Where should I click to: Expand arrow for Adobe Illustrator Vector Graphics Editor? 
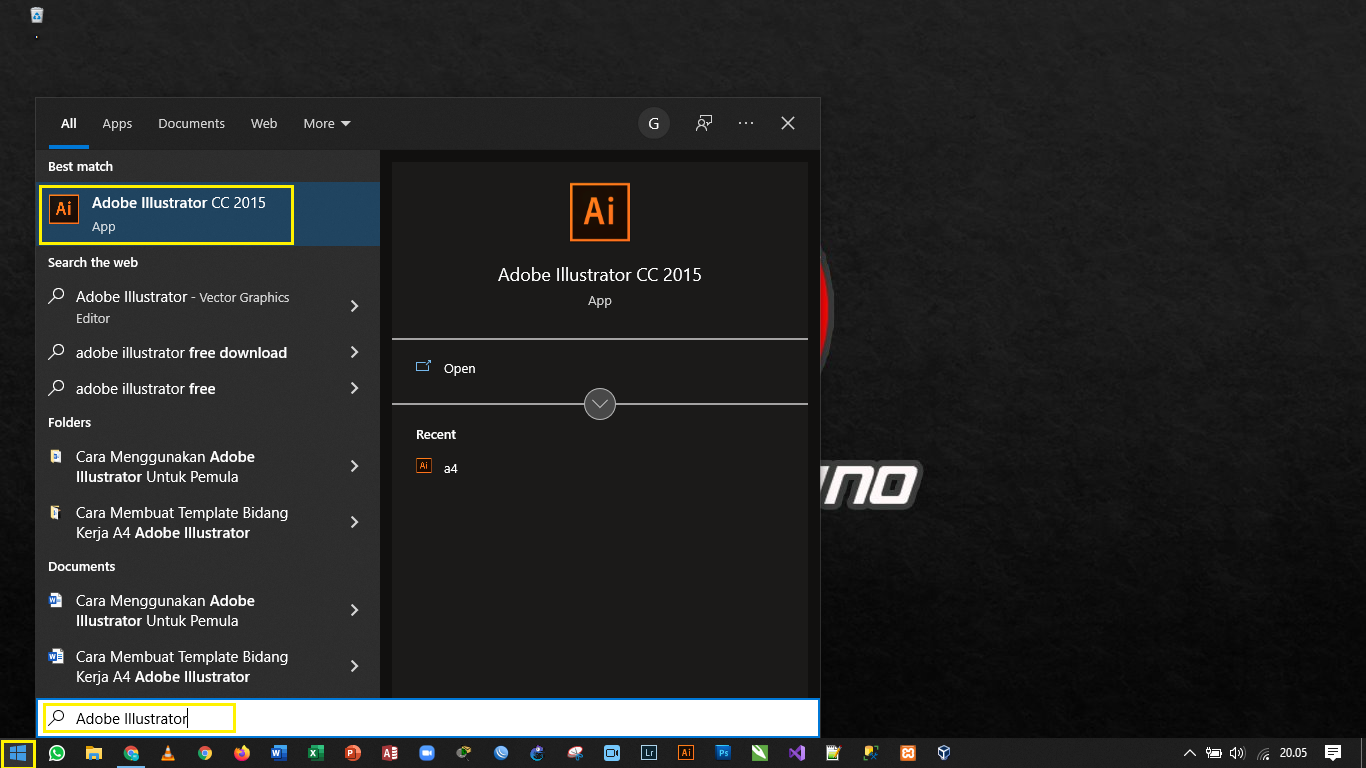[354, 306]
